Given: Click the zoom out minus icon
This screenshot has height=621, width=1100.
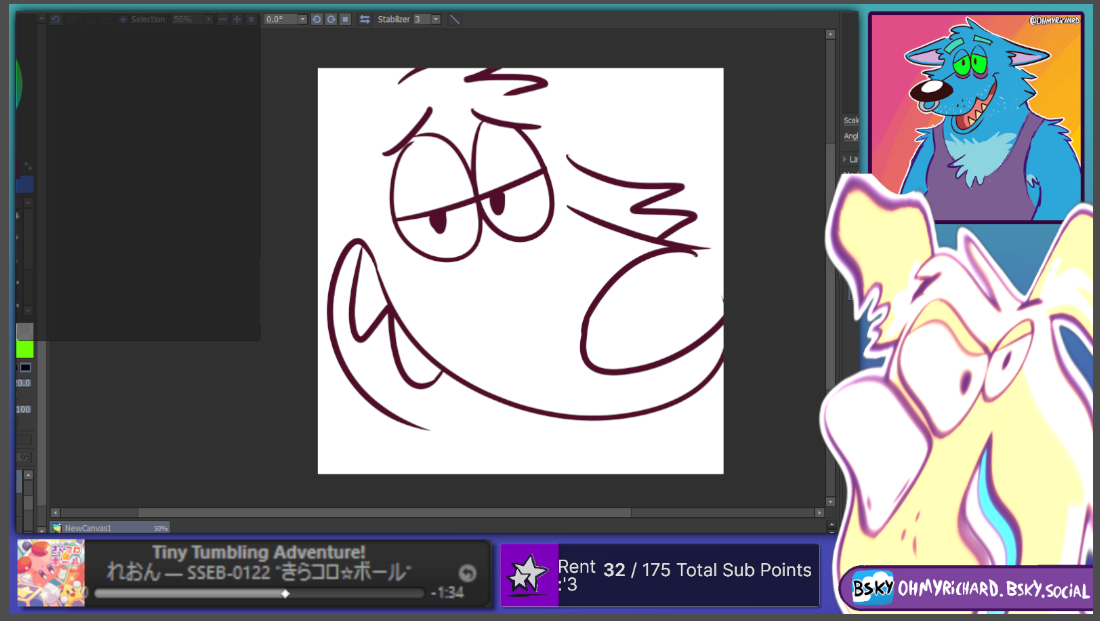Looking at the screenshot, I should click(x=222, y=19).
